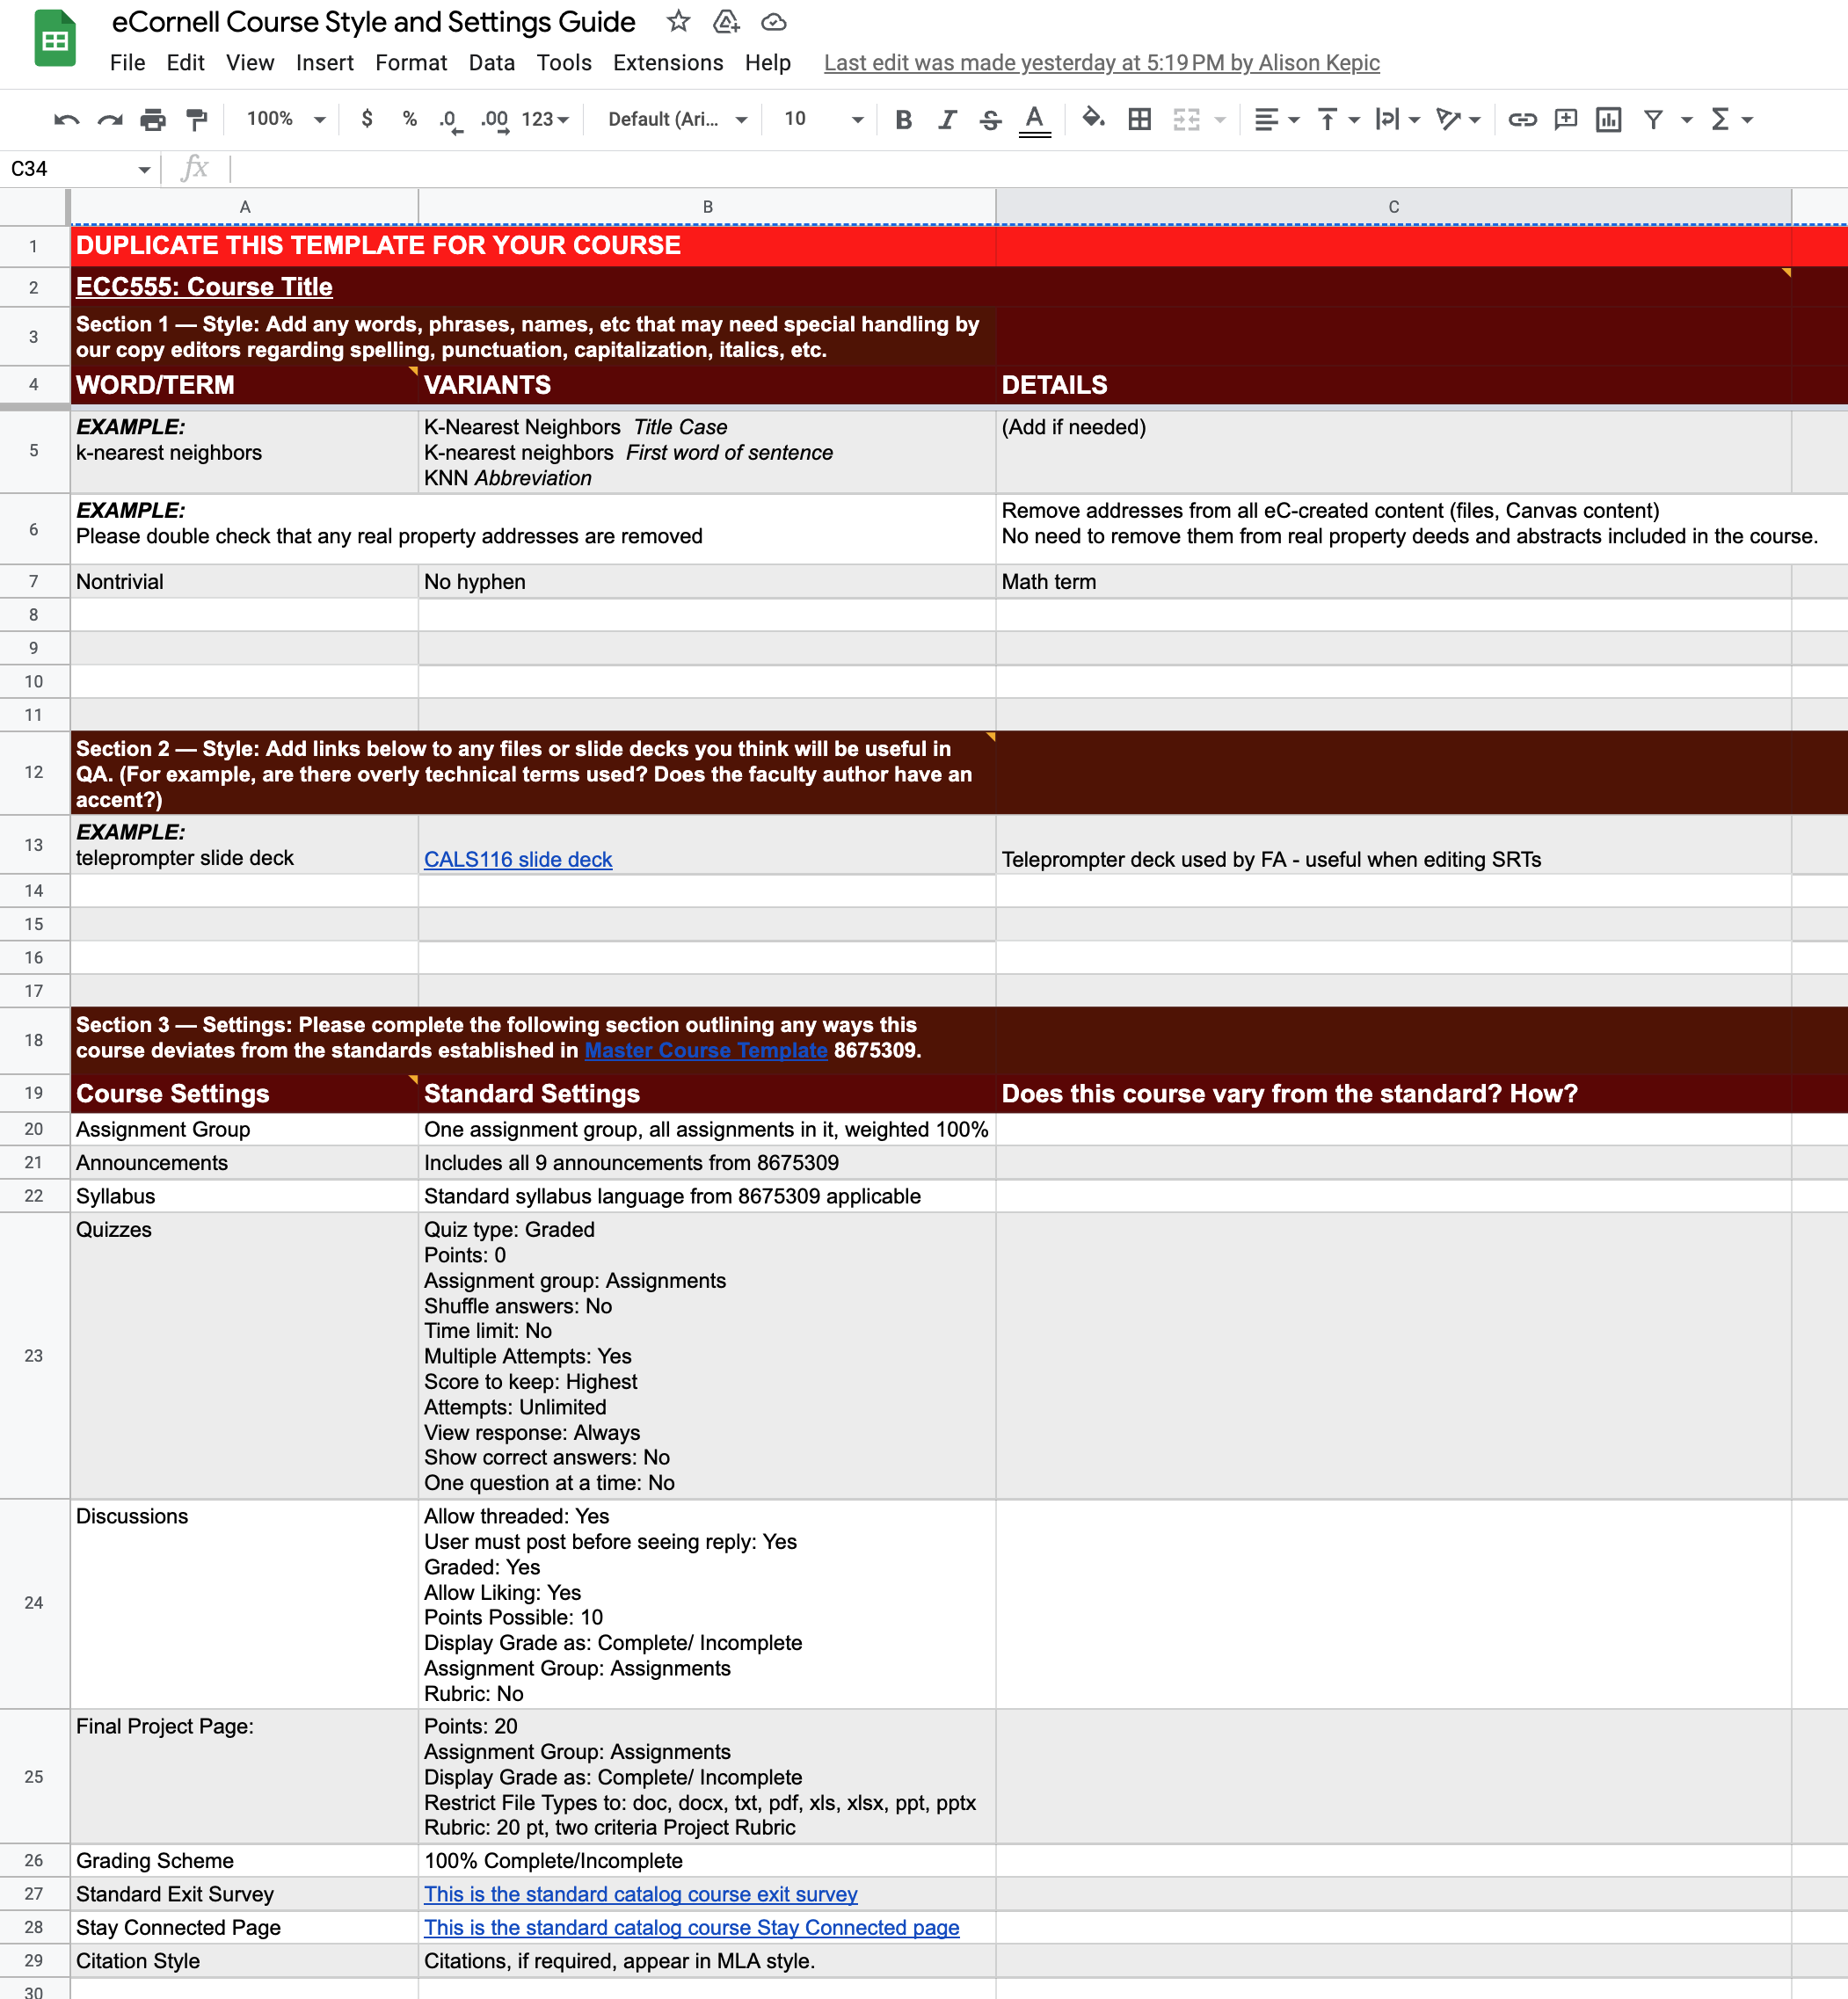Click the Functions sigma icon

[1720, 120]
